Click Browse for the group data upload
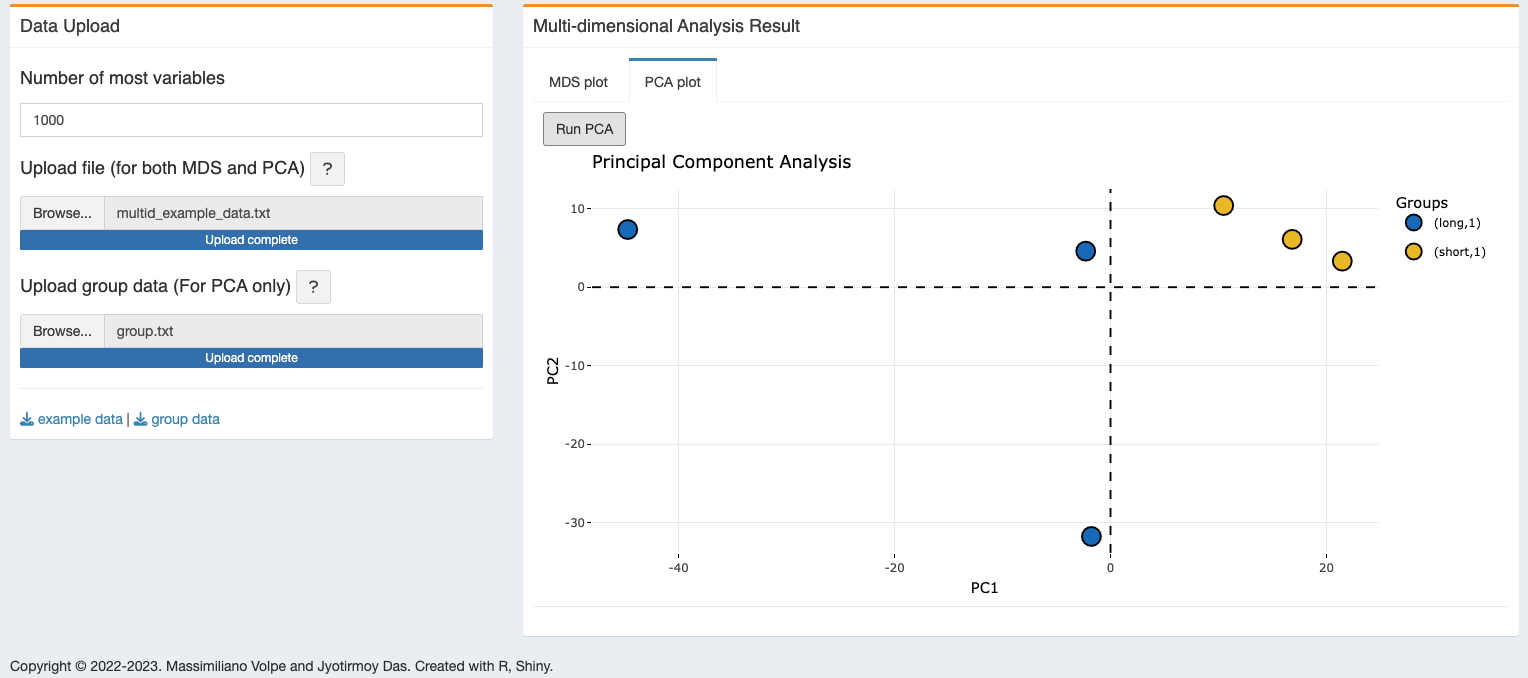Screen dimensions: 1528x678 [x=62, y=331]
